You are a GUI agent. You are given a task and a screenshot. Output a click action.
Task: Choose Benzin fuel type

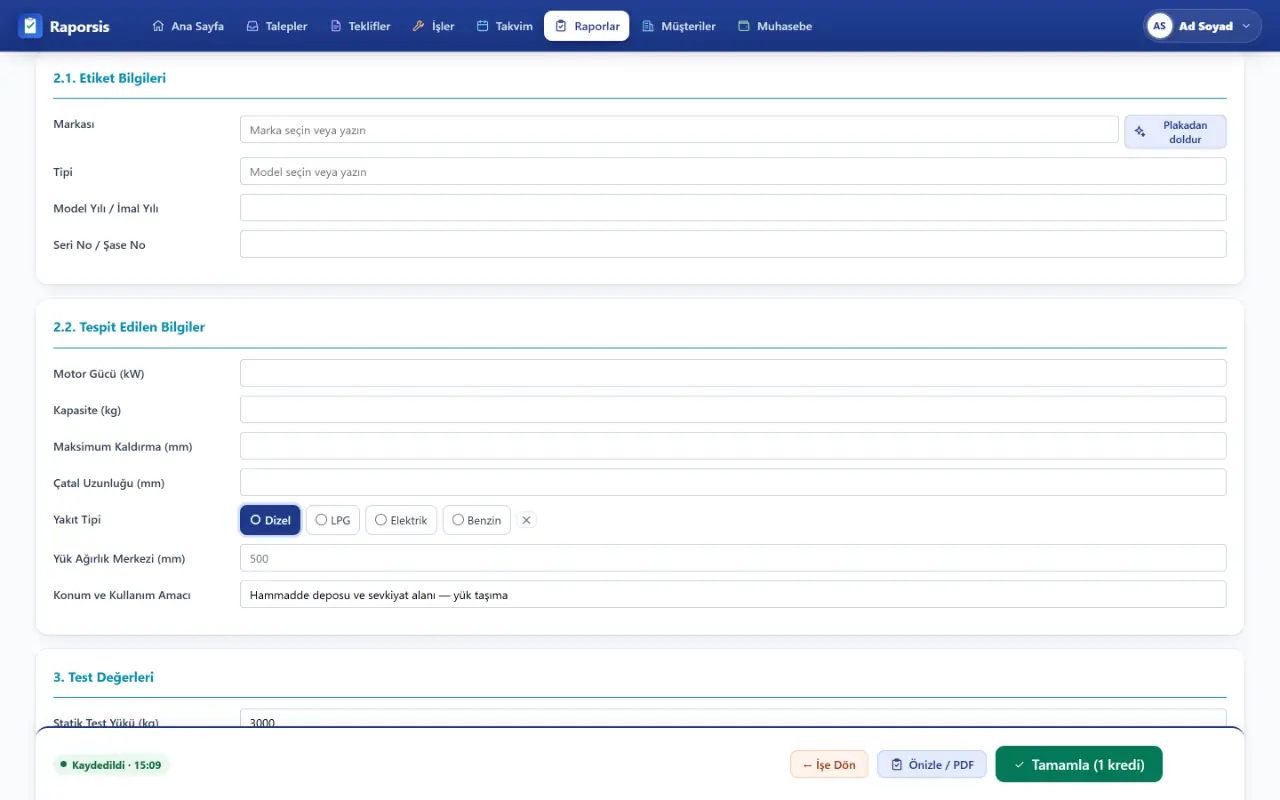[477, 520]
